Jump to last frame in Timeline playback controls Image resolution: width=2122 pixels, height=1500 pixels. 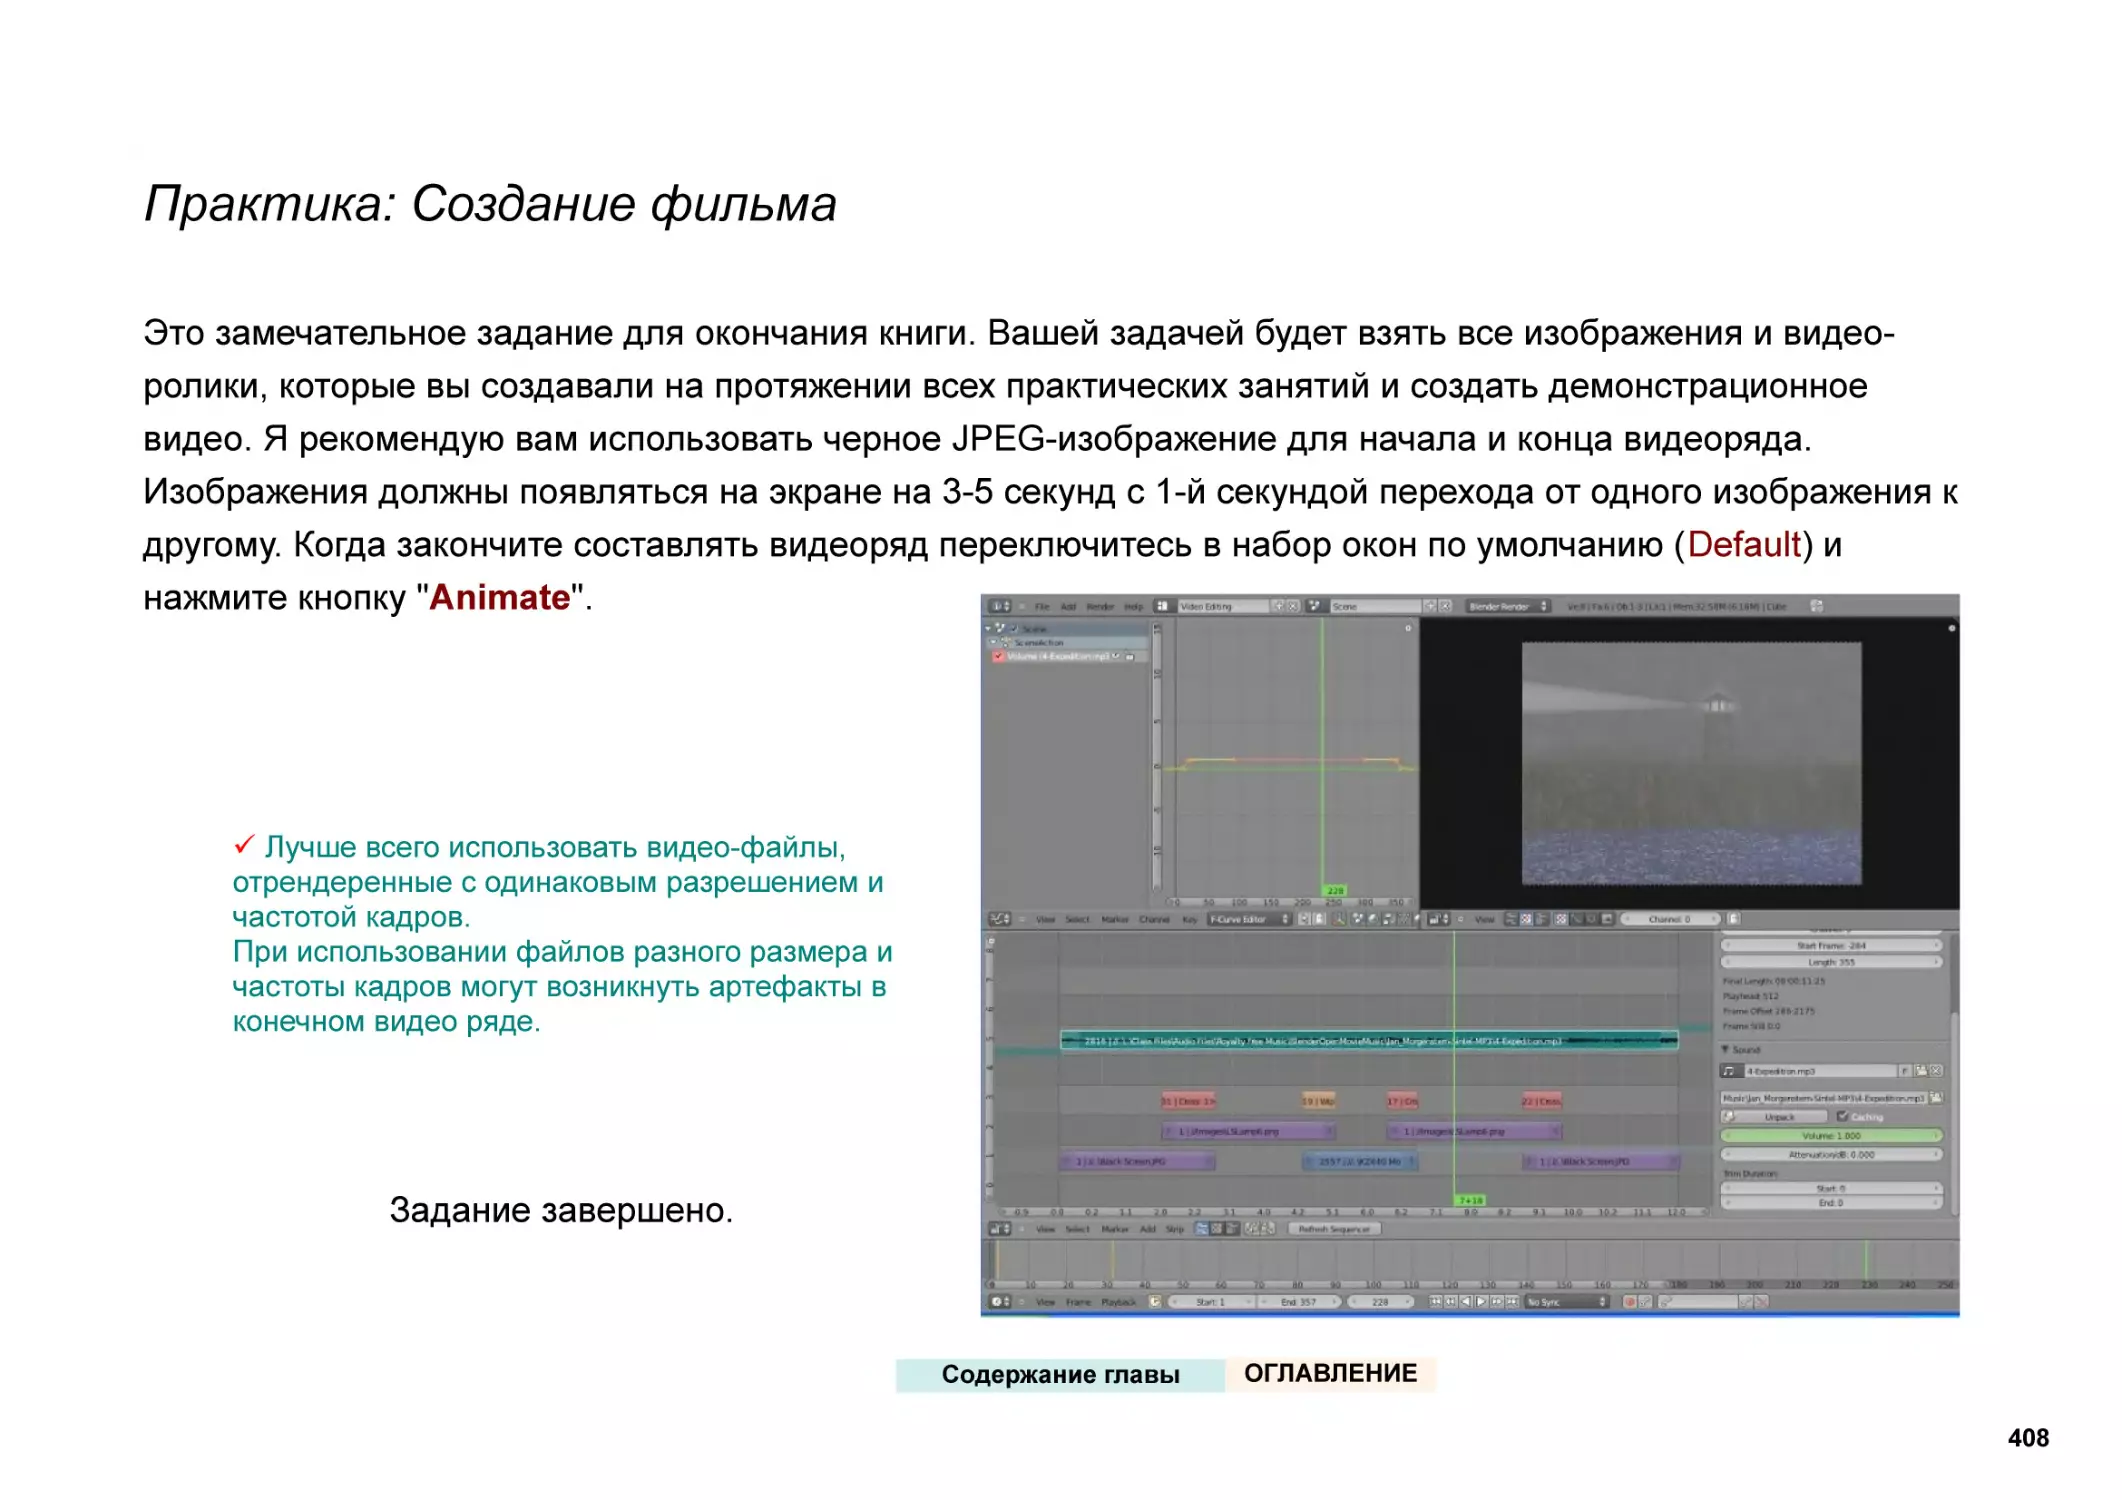click(x=1513, y=1302)
